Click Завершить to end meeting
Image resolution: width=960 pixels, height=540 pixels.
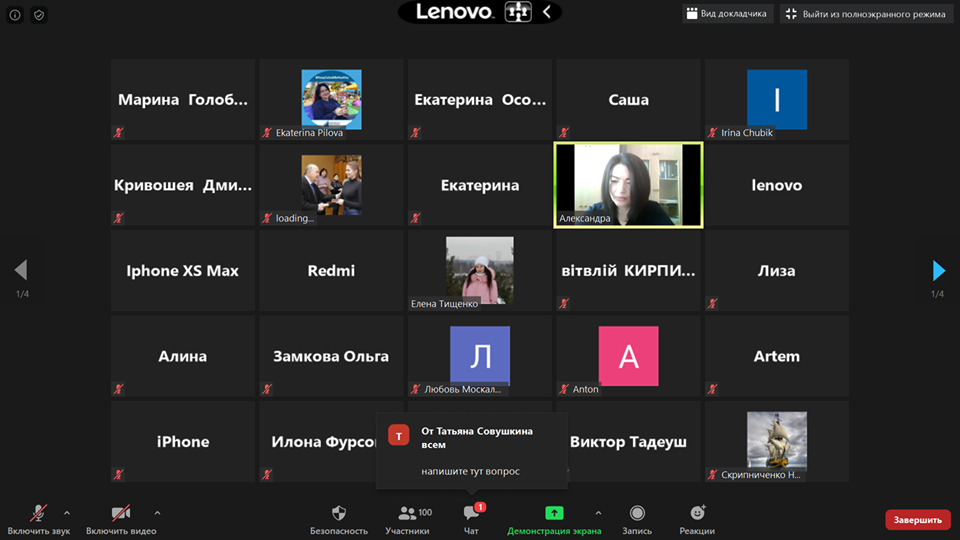918,520
